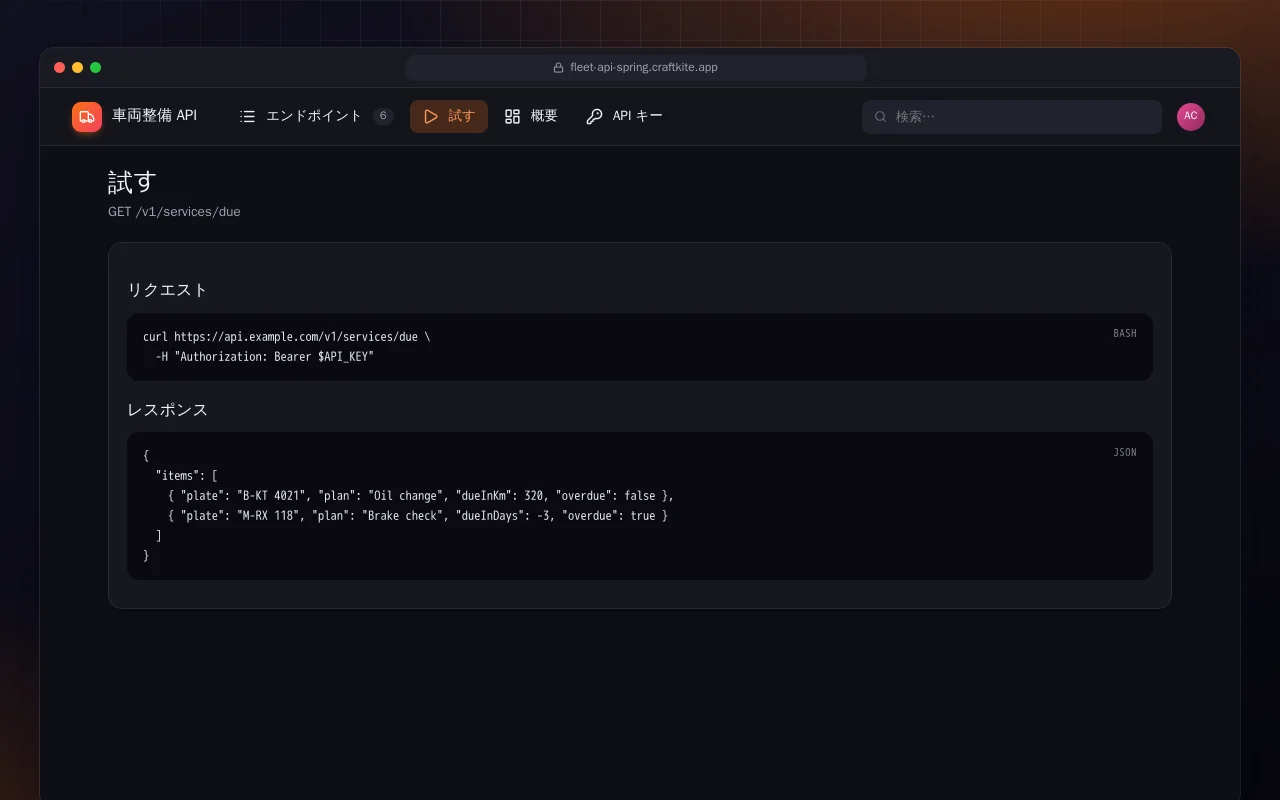The height and width of the screenshot is (800, 1280).
Task: Click the BASH language label
Action: pos(1125,333)
